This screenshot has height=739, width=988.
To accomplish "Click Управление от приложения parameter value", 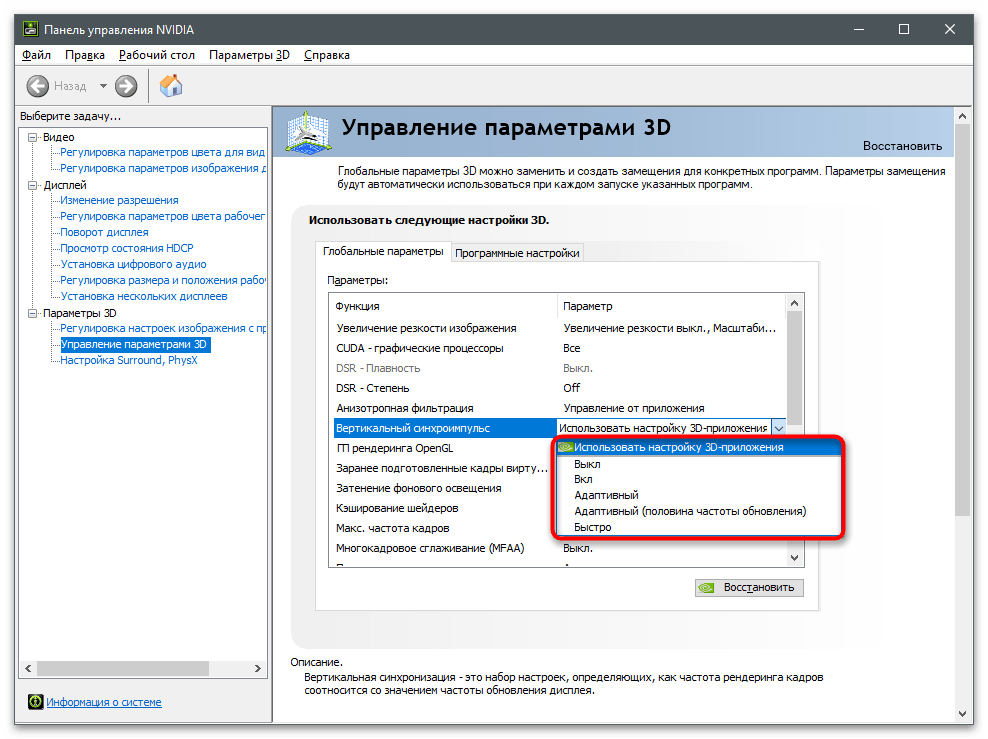I will point(634,408).
